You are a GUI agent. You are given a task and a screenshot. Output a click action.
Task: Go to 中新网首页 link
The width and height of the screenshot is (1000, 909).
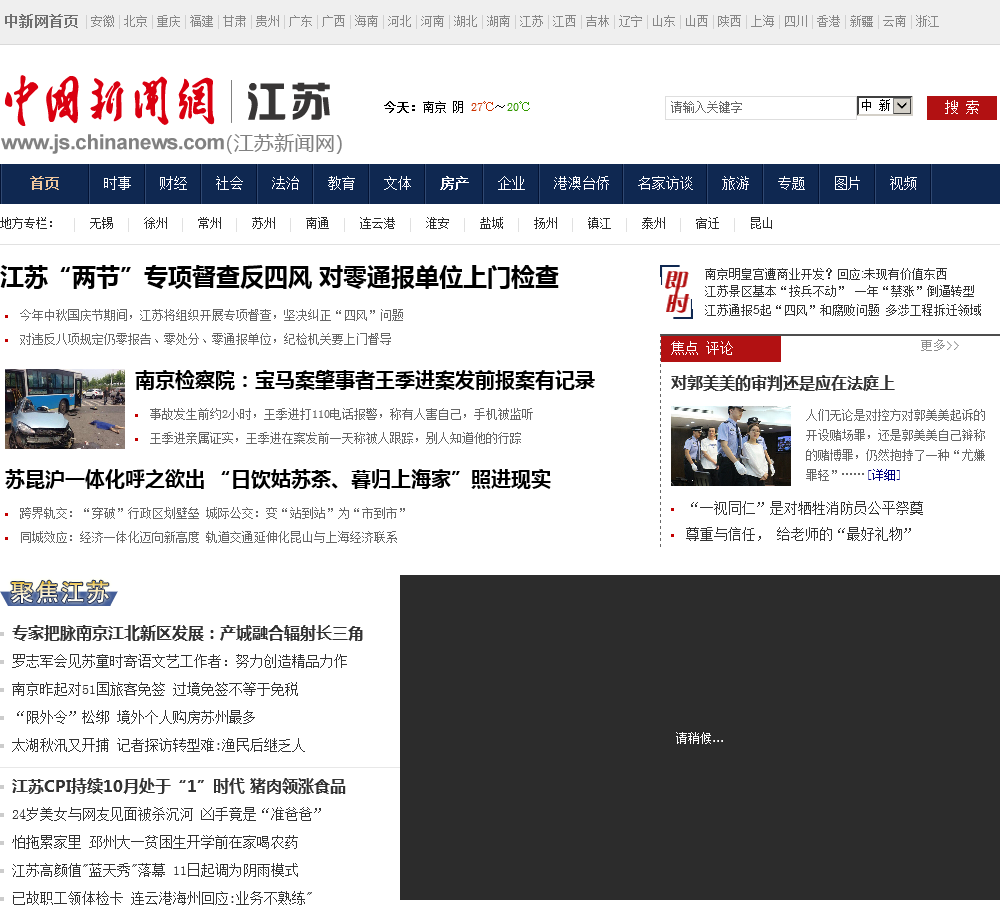[x=41, y=22]
